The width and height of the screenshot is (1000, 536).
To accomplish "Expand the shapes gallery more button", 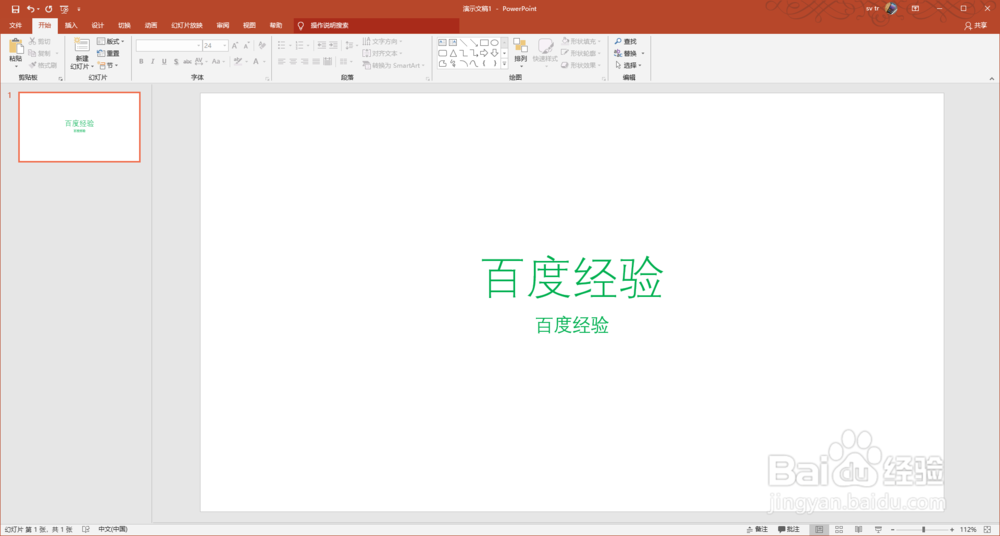I will click(504, 64).
